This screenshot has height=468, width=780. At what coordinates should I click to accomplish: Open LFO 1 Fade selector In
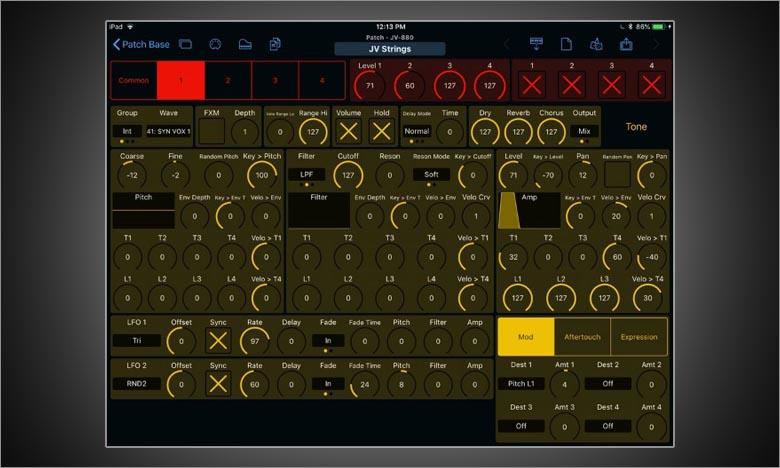(x=328, y=341)
